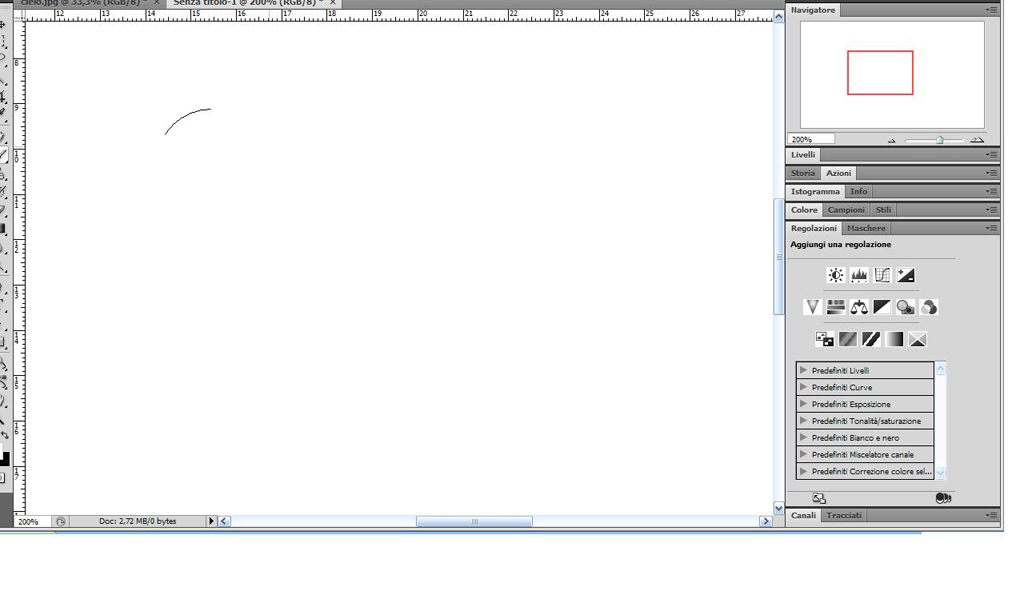Click the 200% zoom field in Navigator

coord(812,140)
